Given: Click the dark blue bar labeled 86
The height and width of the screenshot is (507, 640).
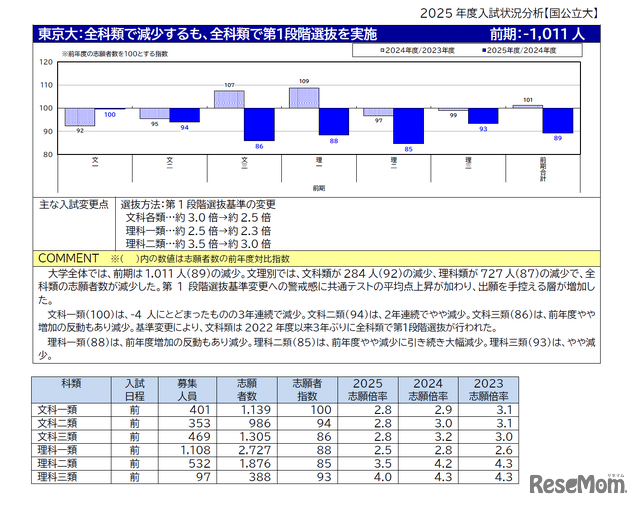Looking at the screenshot, I should pos(259,125).
